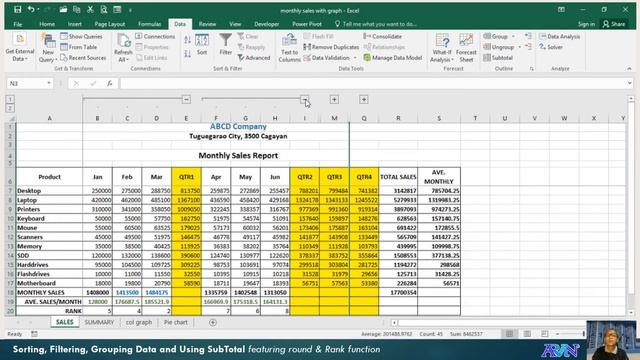Click the Sign in link
Image resolution: width=640 pixels, height=360 pixels.
click(x=586, y=24)
